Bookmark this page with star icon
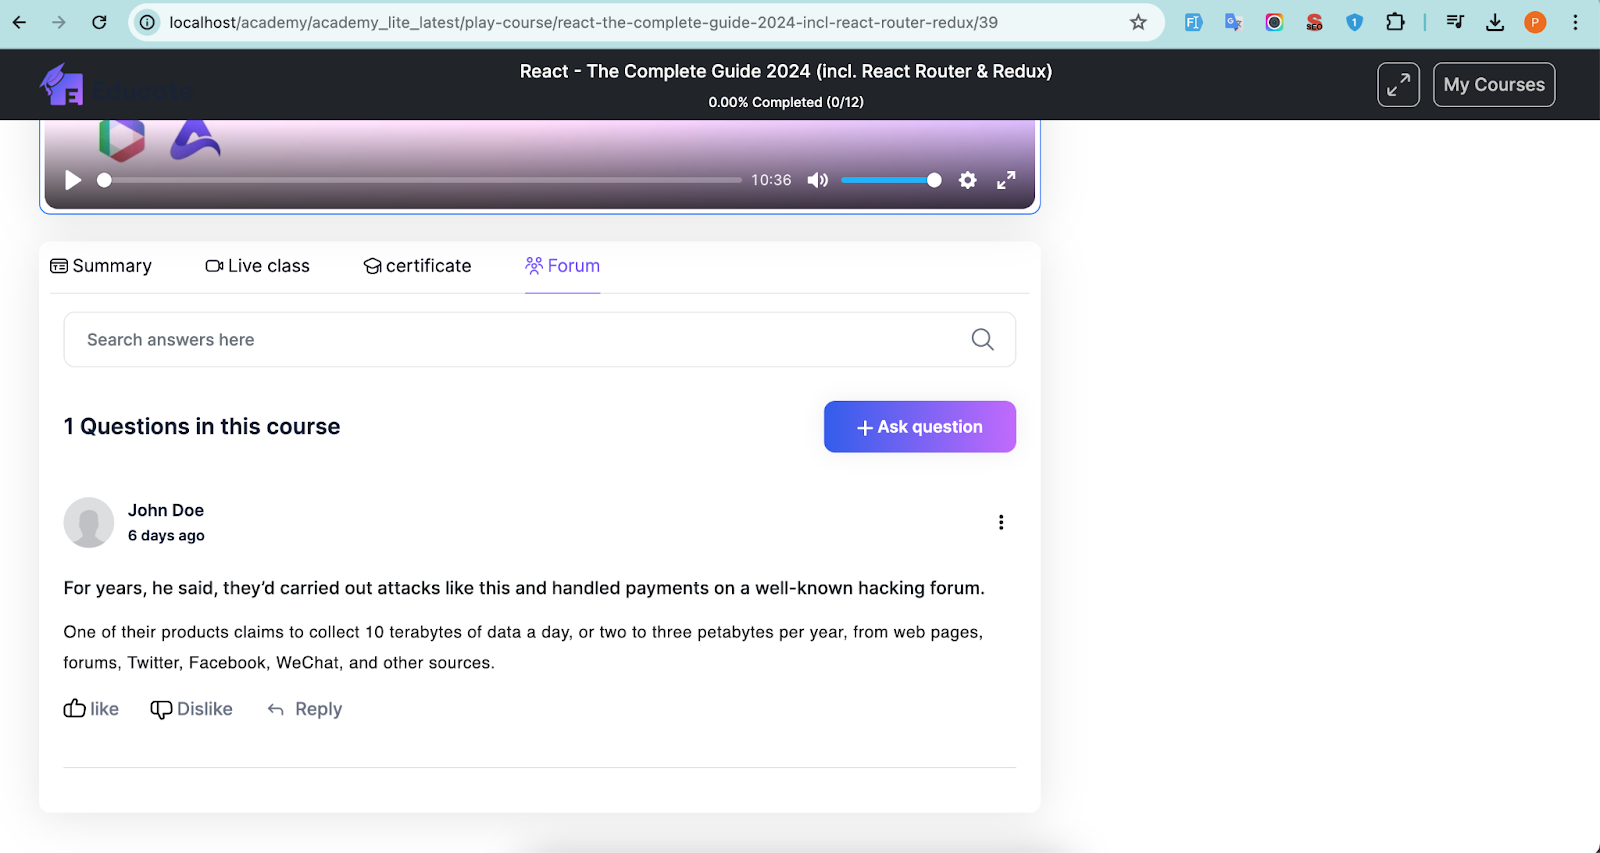The width and height of the screenshot is (1600, 853). tap(1138, 22)
